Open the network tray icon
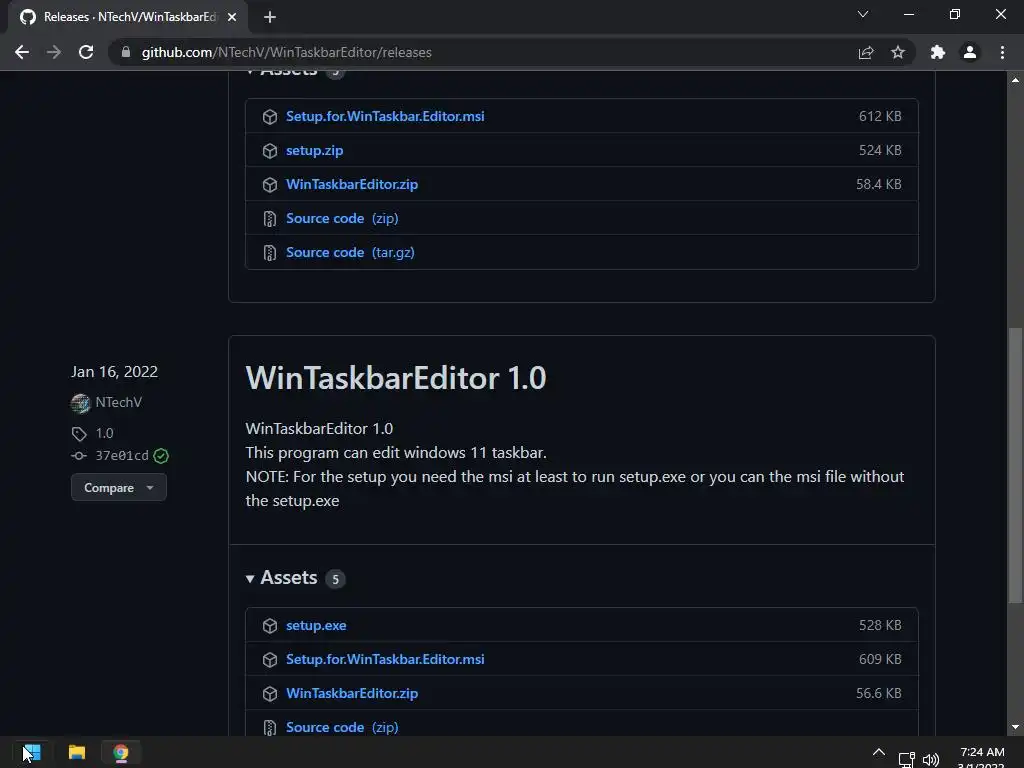The width and height of the screenshot is (1024, 768). pos(906,759)
